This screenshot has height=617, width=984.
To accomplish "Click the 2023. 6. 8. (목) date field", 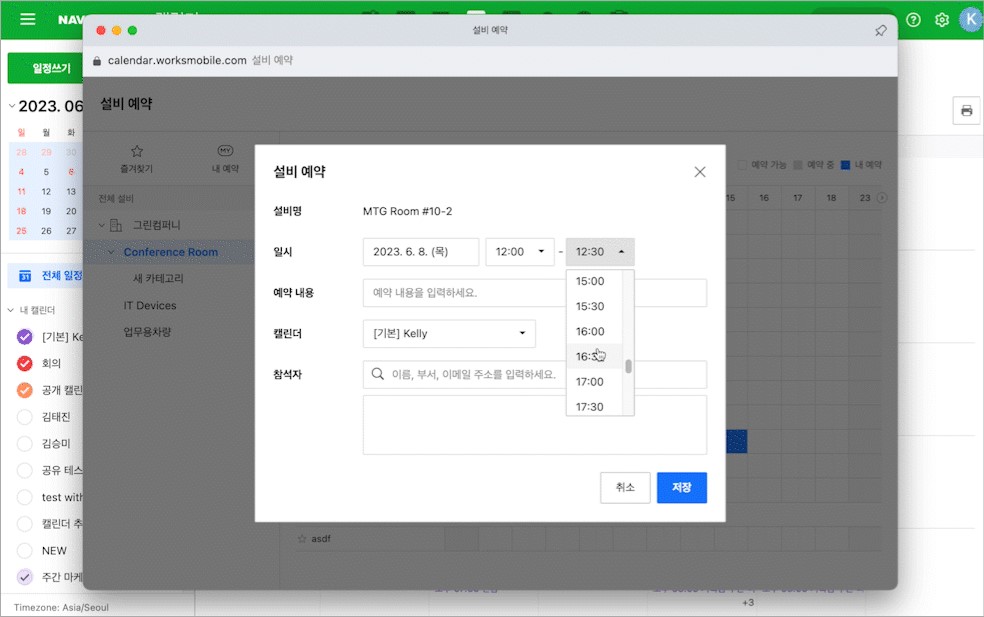I will pyautogui.click(x=421, y=252).
